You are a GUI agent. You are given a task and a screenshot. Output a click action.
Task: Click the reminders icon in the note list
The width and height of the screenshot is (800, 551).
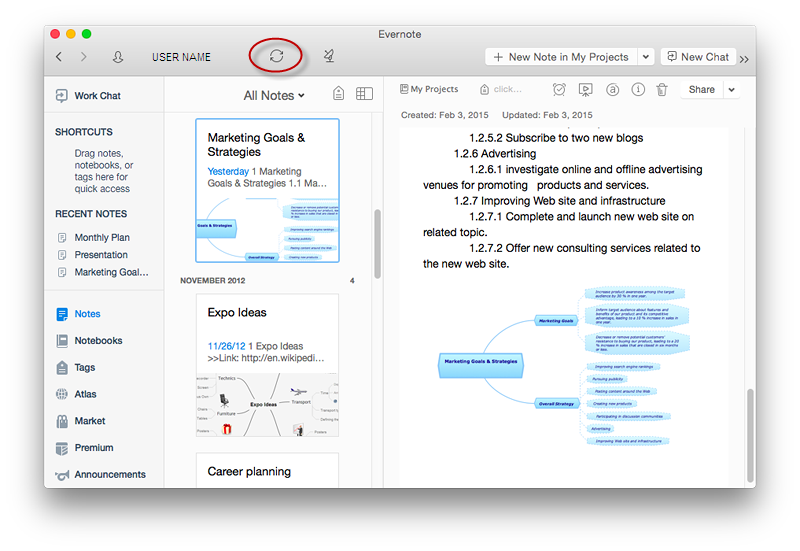(x=338, y=93)
